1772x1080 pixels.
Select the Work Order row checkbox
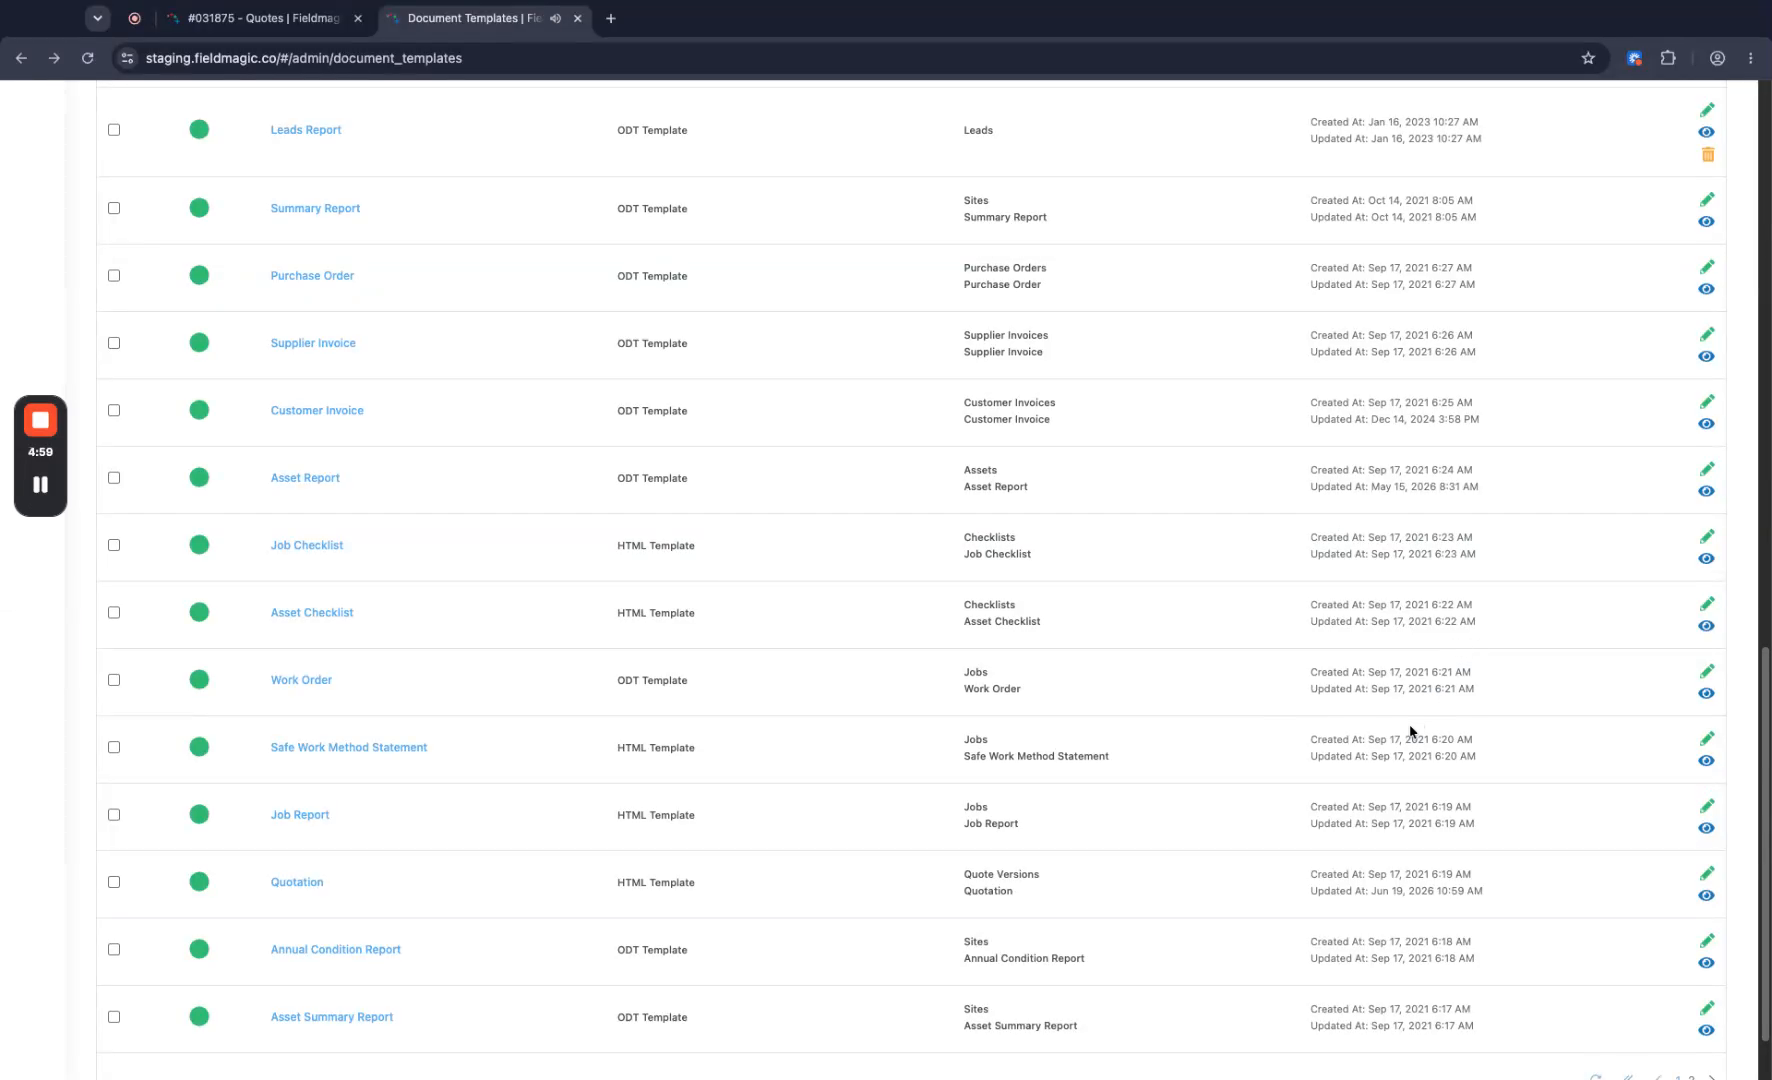(114, 680)
